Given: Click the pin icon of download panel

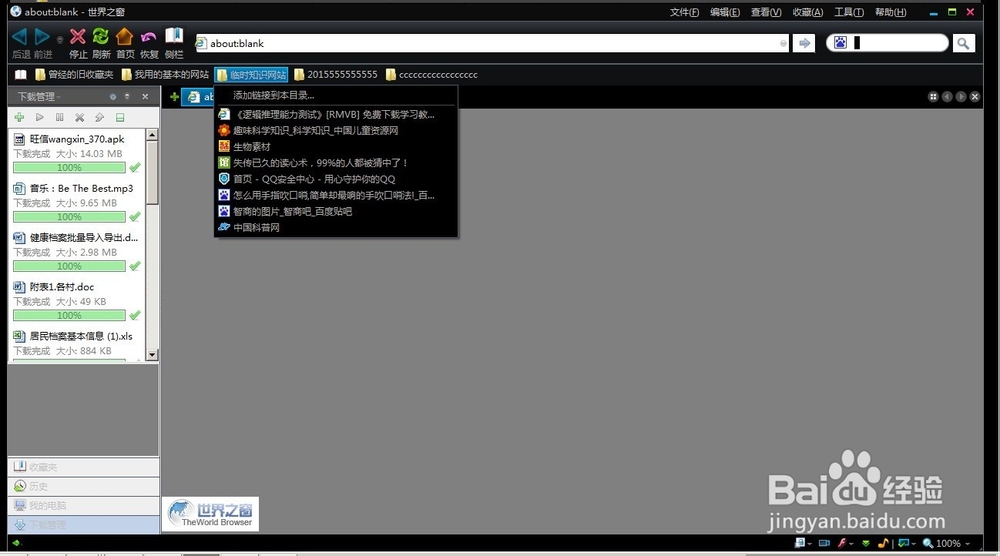Looking at the screenshot, I should coord(127,97).
